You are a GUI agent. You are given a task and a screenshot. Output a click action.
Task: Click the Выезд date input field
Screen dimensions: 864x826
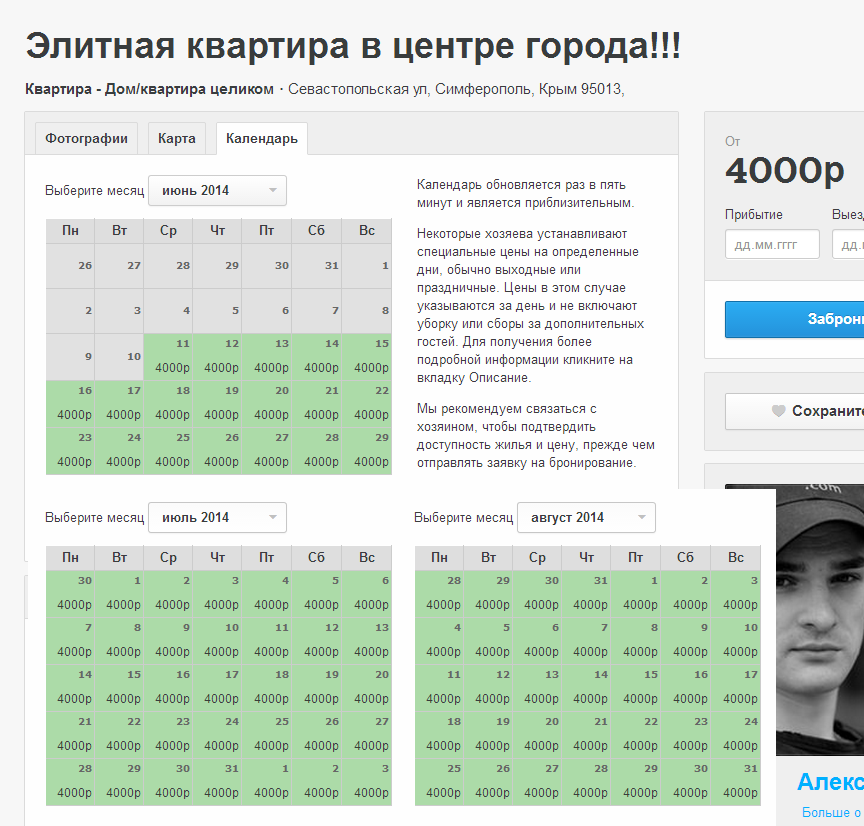pyautogui.click(x=848, y=244)
